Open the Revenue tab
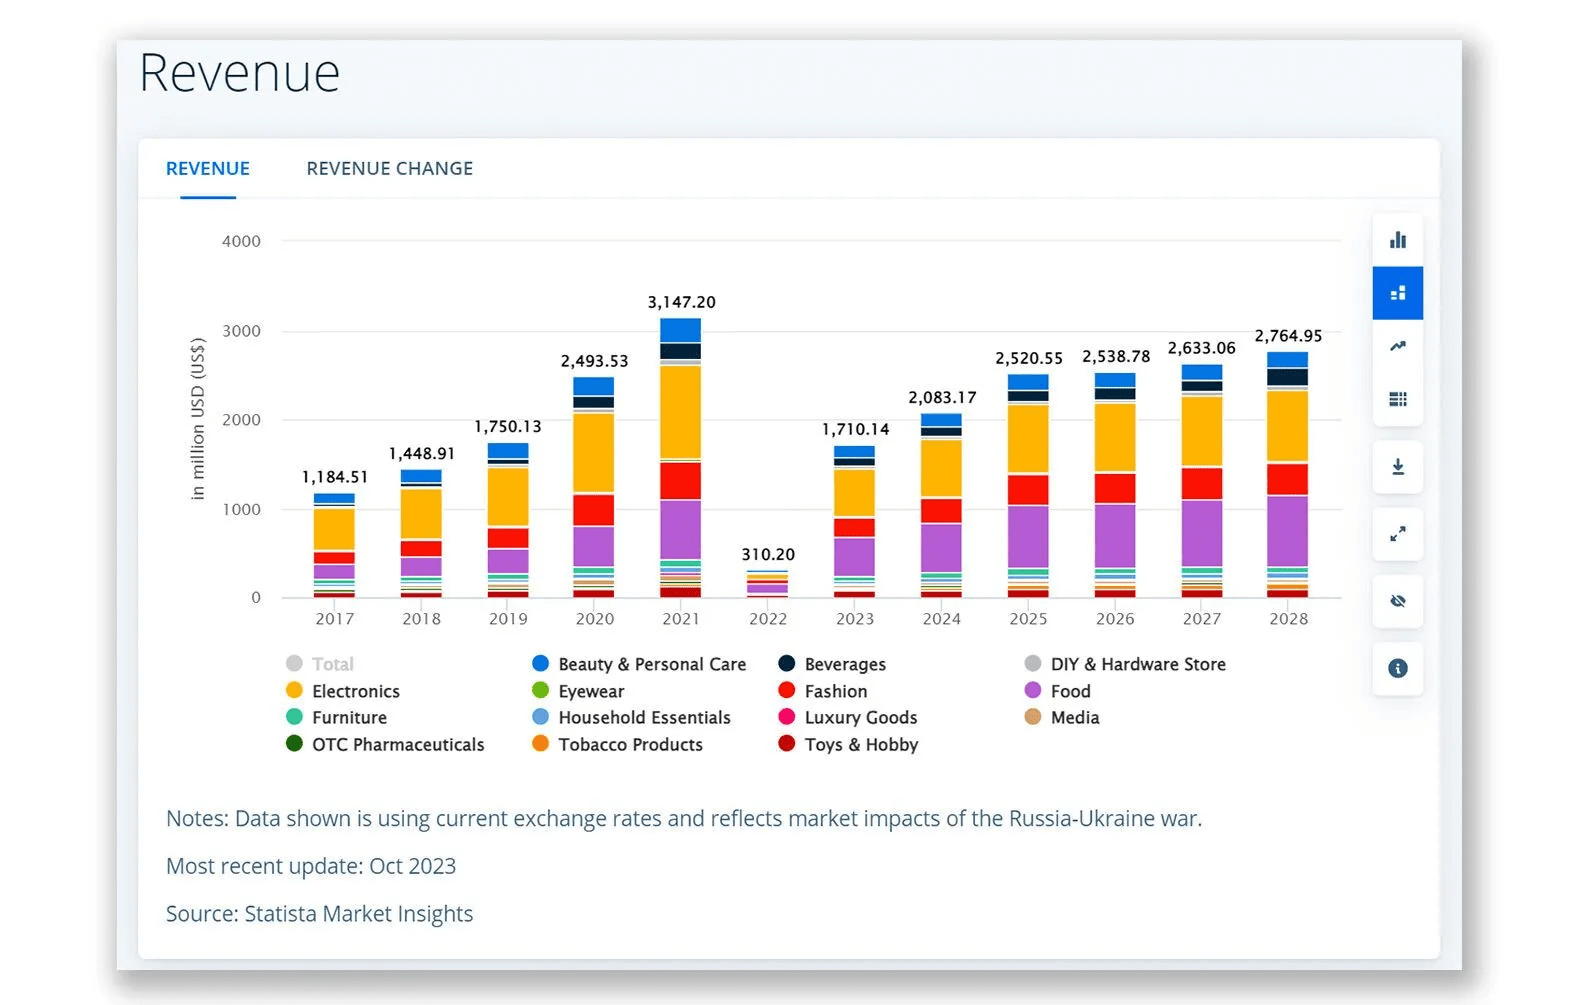Screen dimensions: 1571x1005 (208, 169)
